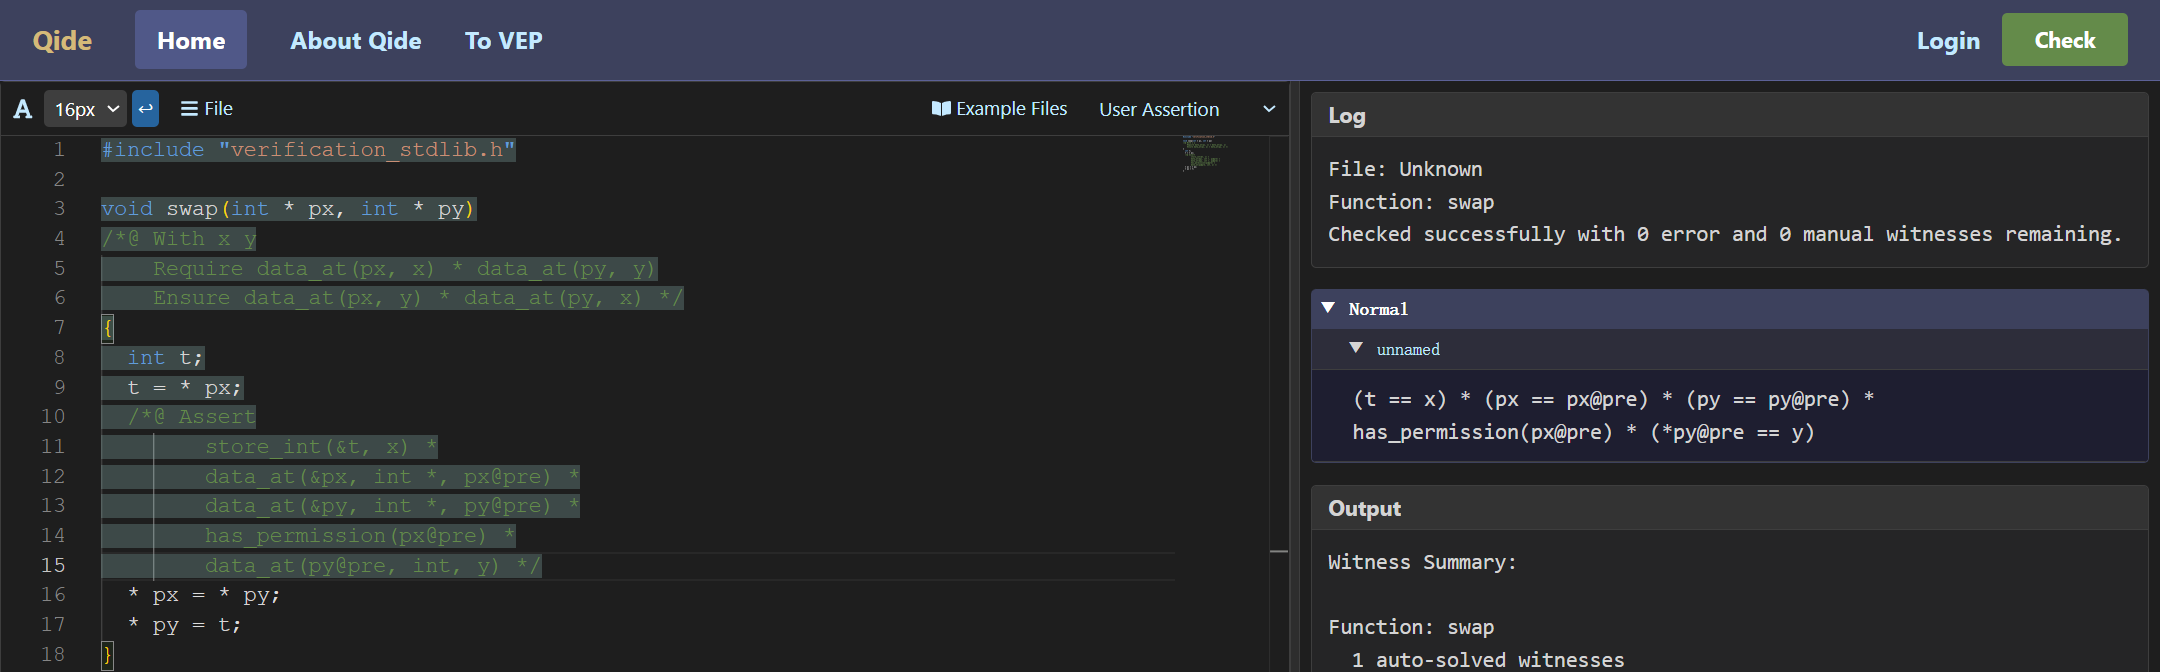The image size is (2160, 672).
Task: Go to the Home tab
Action: (191, 41)
